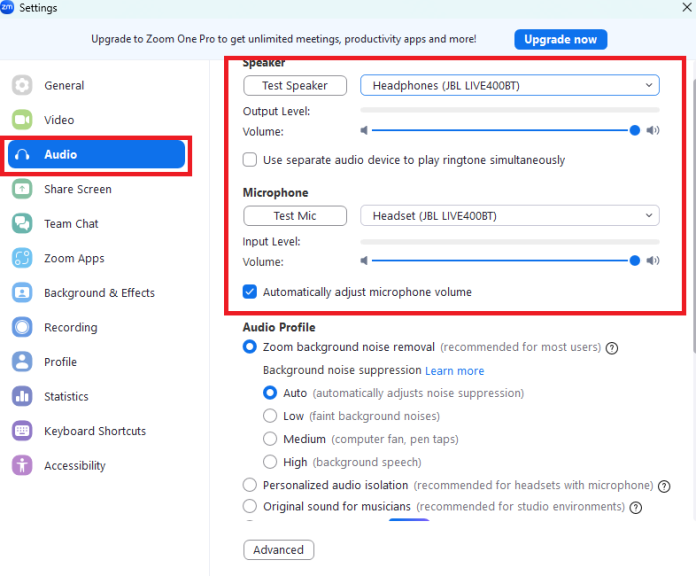Open the microphone Headset device dropdown
The width and height of the screenshot is (696, 576).
tap(509, 216)
